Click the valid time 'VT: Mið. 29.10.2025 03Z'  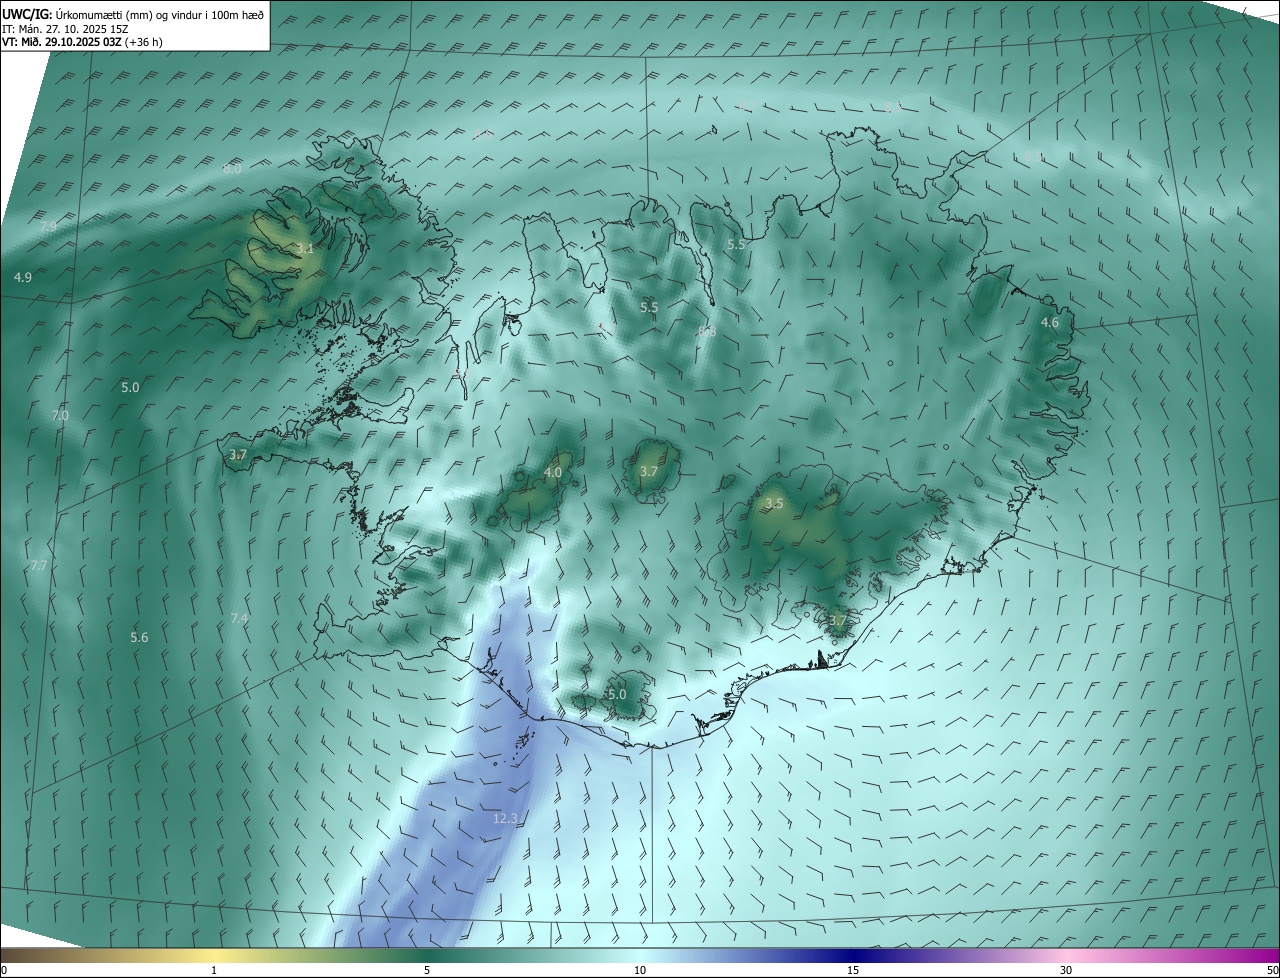click(x=61, y=42)
